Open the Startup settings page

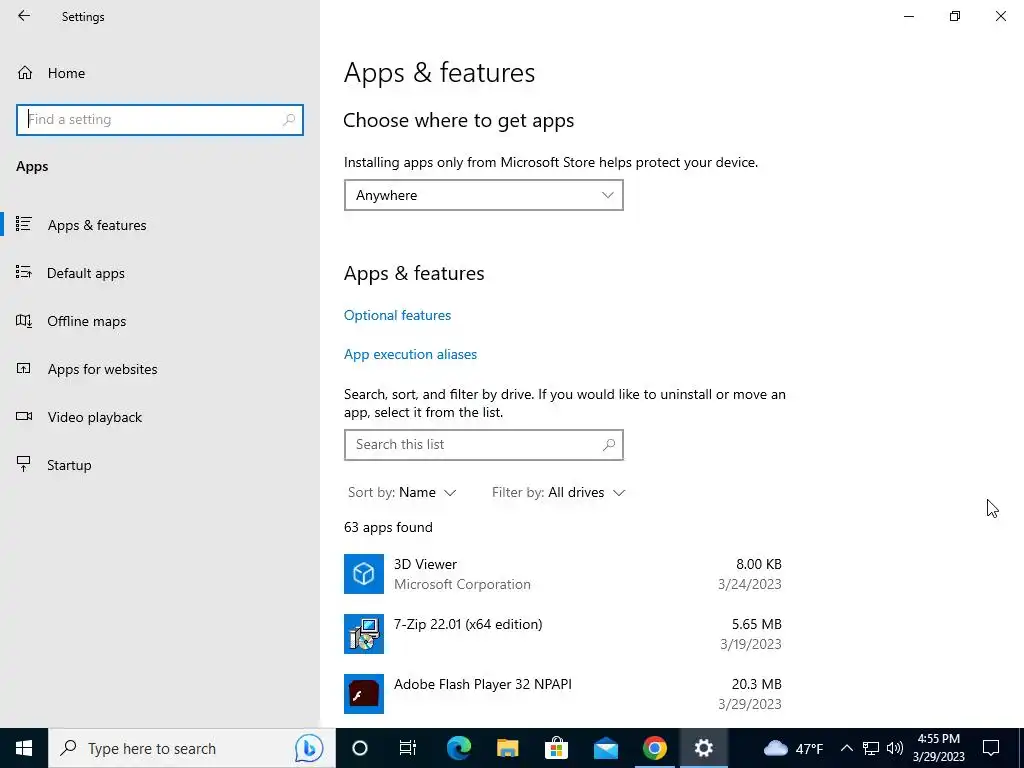(x=160, y=465)
